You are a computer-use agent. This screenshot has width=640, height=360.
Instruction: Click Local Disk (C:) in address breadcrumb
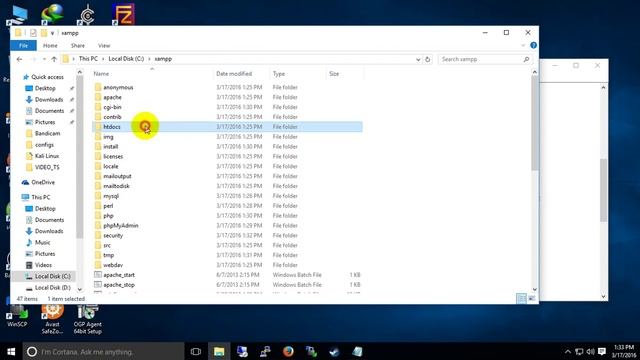[126, 59]
